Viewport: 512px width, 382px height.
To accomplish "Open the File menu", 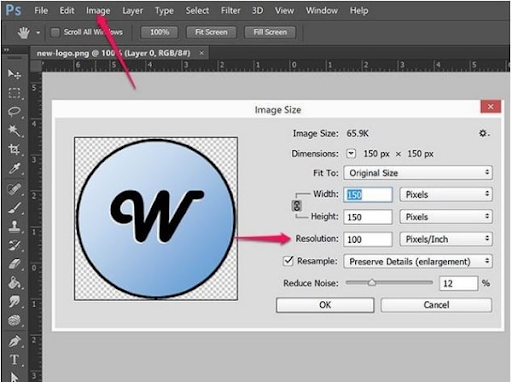I will 41,11.
